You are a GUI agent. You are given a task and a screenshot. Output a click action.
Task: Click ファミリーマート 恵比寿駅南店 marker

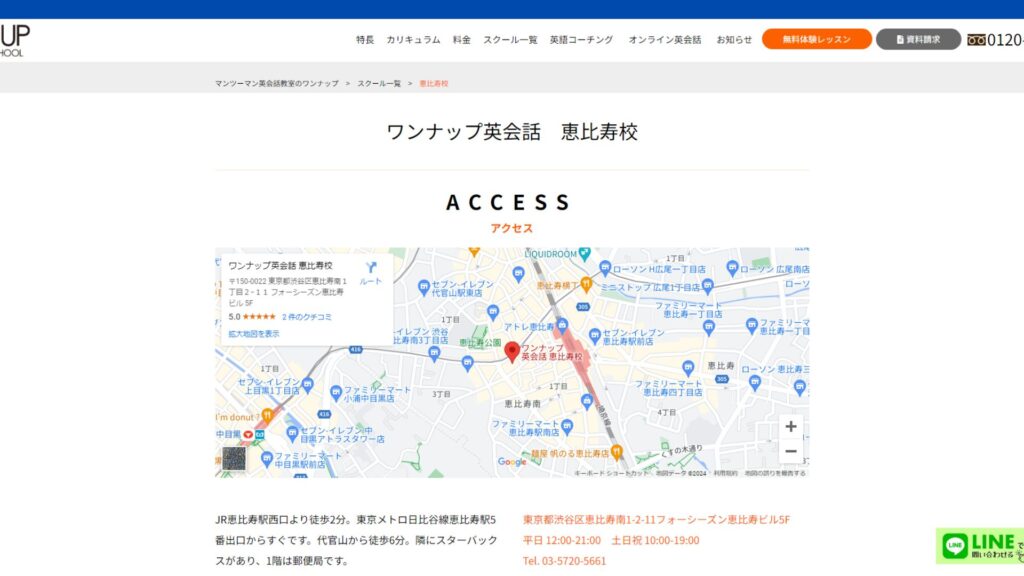click(567, 426)
